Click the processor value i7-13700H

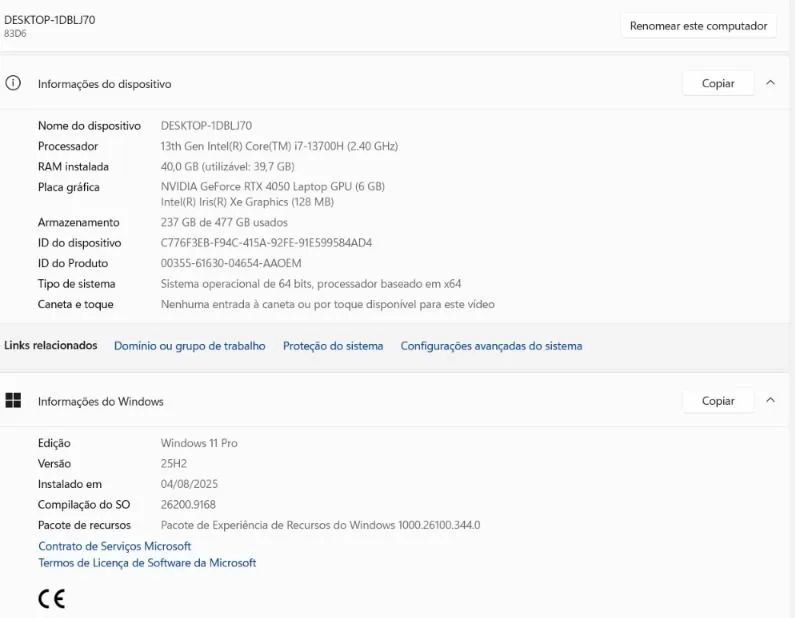point(279,146)
